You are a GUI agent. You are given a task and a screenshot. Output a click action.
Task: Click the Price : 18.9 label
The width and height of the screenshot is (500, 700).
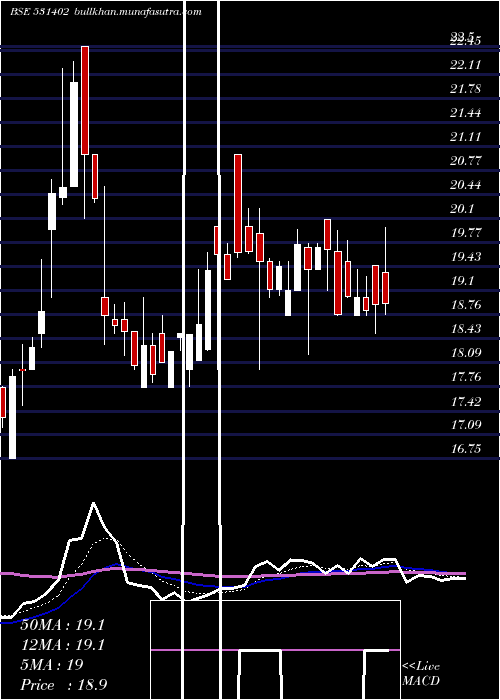63,684
